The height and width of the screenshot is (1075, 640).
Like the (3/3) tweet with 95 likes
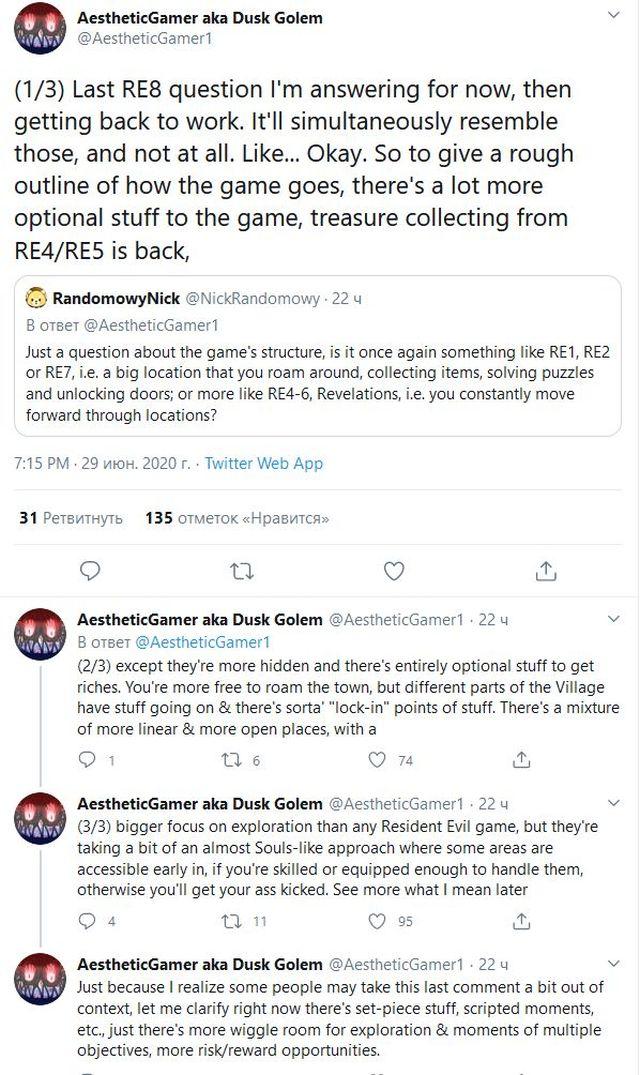pos(377,921)
